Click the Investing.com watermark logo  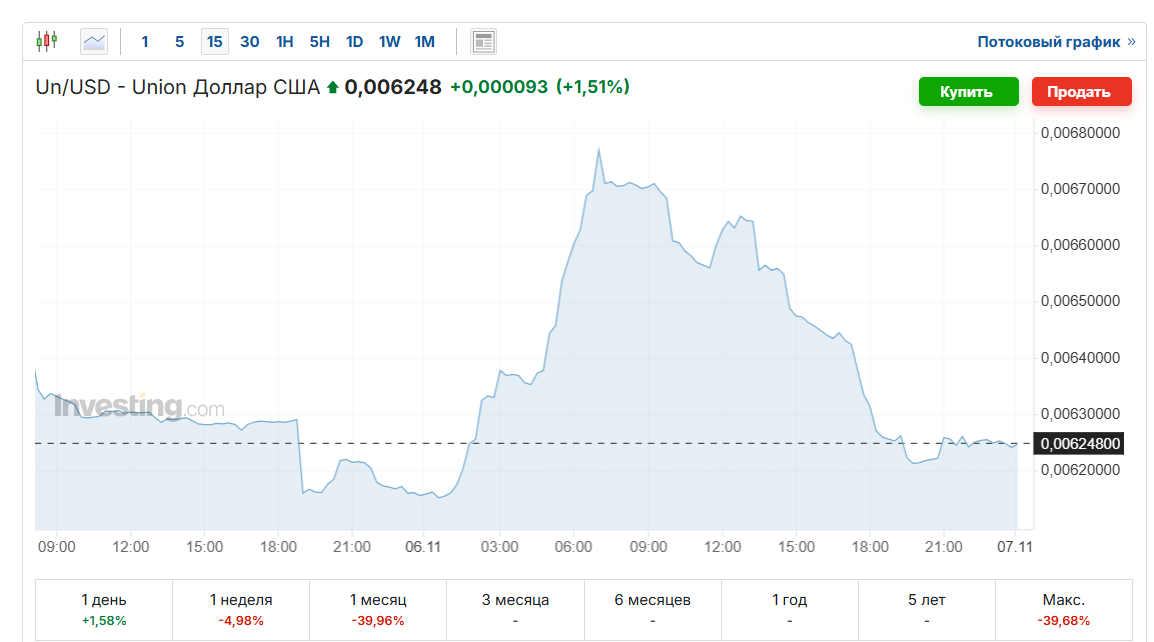pyautogui.click(x=139, y=407)
